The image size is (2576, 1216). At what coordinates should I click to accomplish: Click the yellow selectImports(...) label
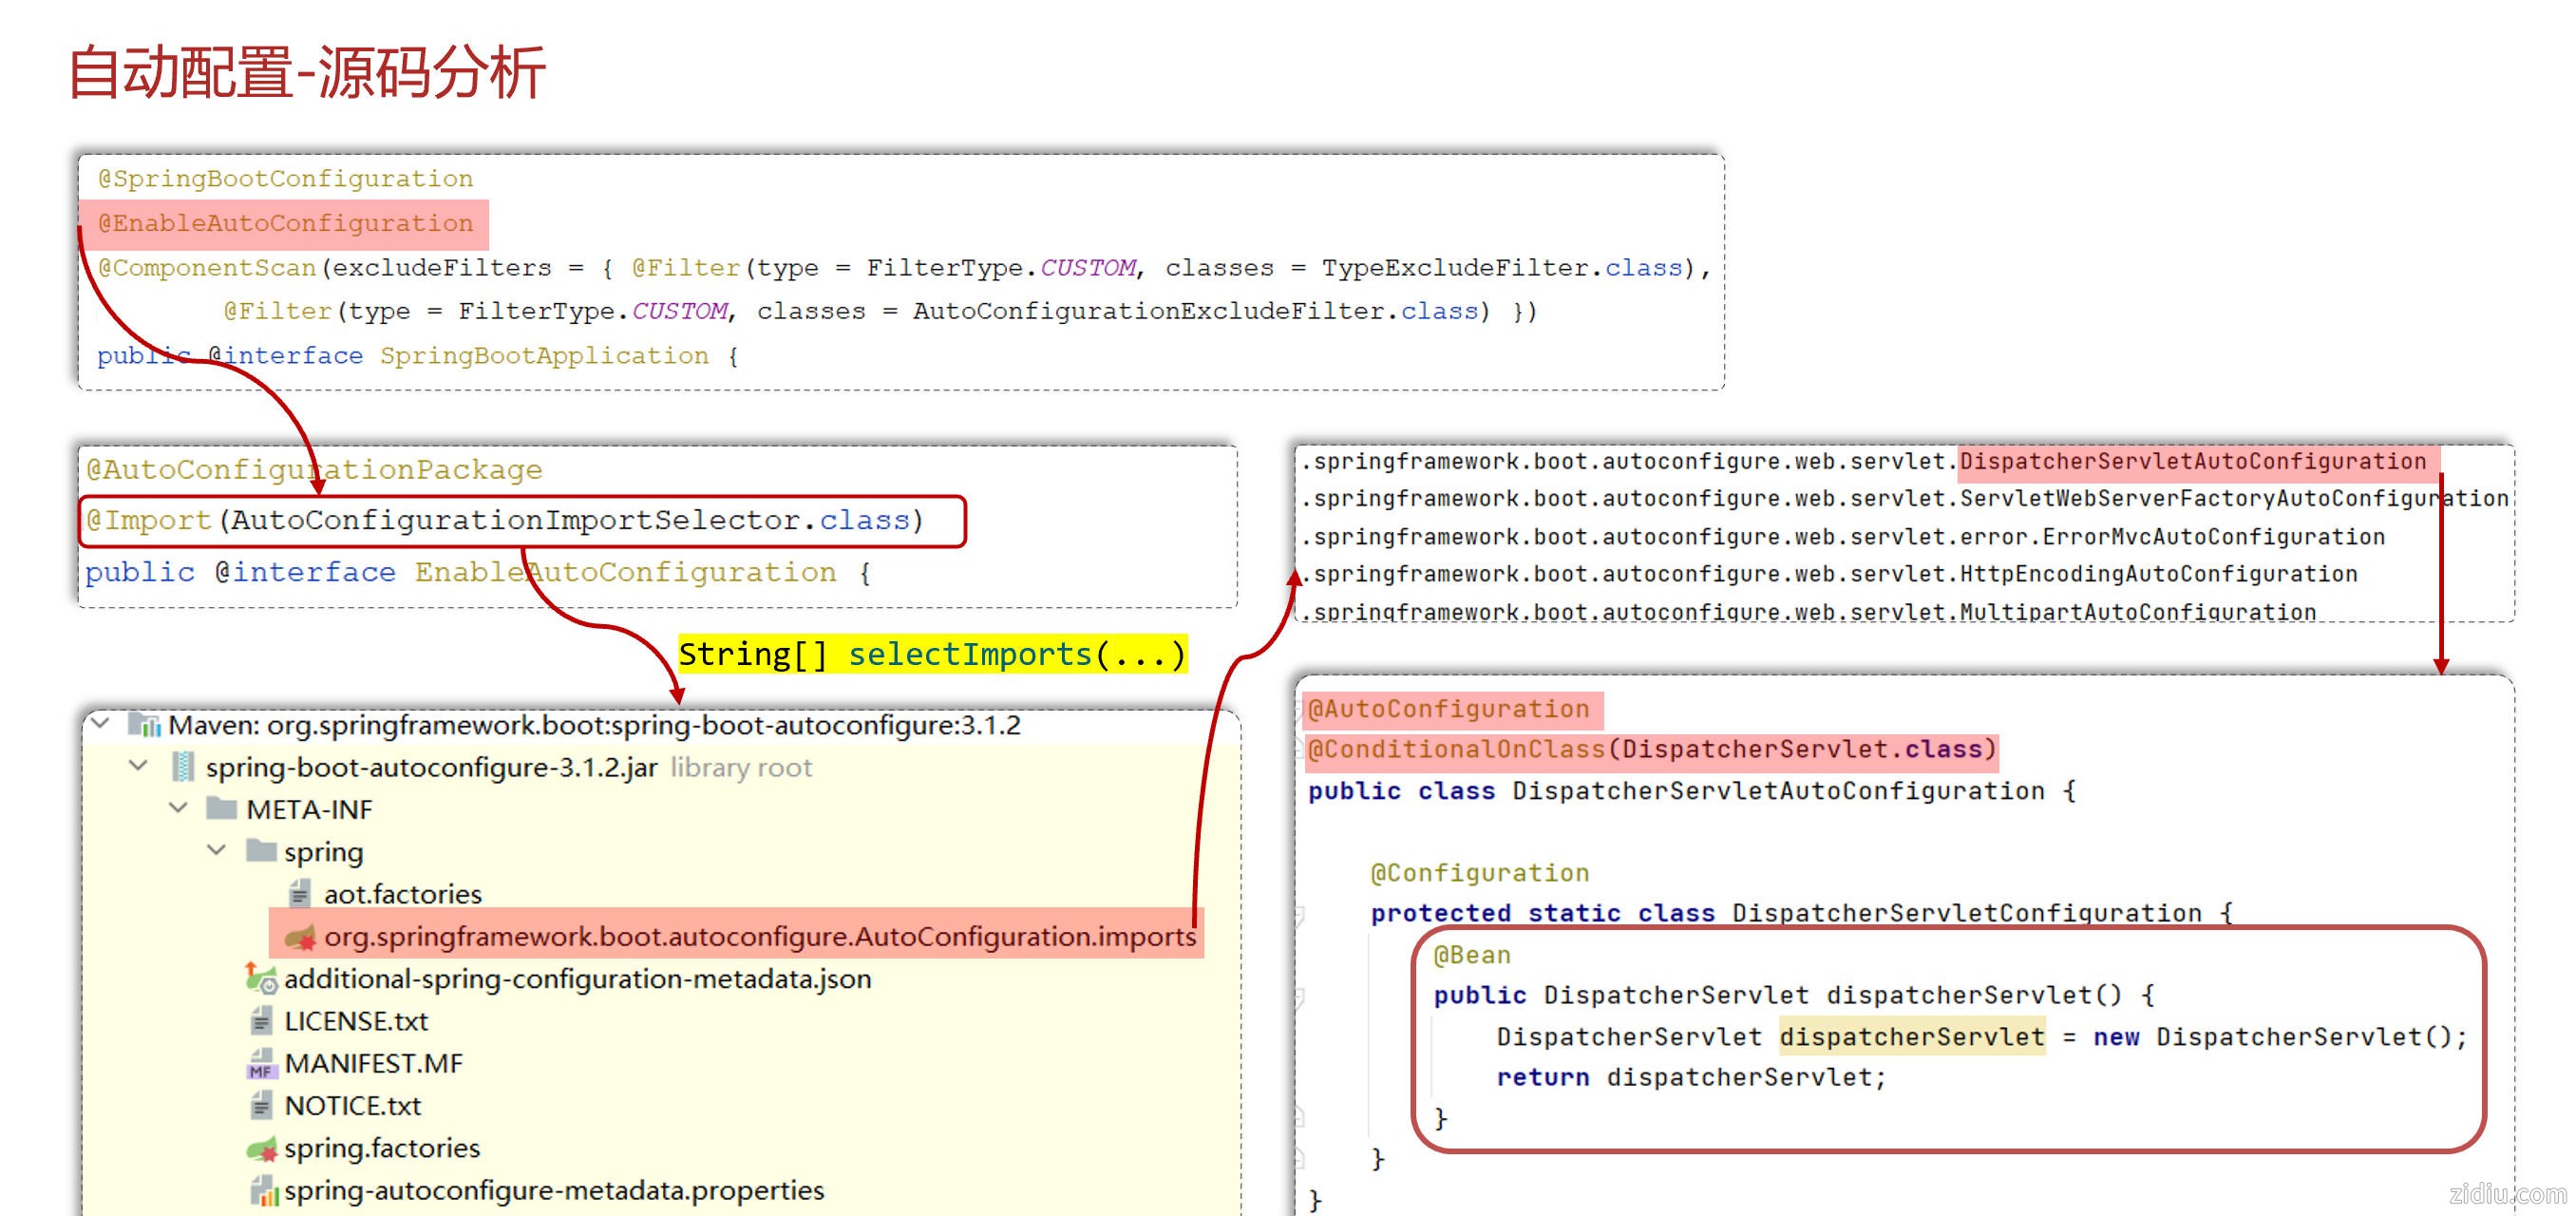[x=932, y=654]
